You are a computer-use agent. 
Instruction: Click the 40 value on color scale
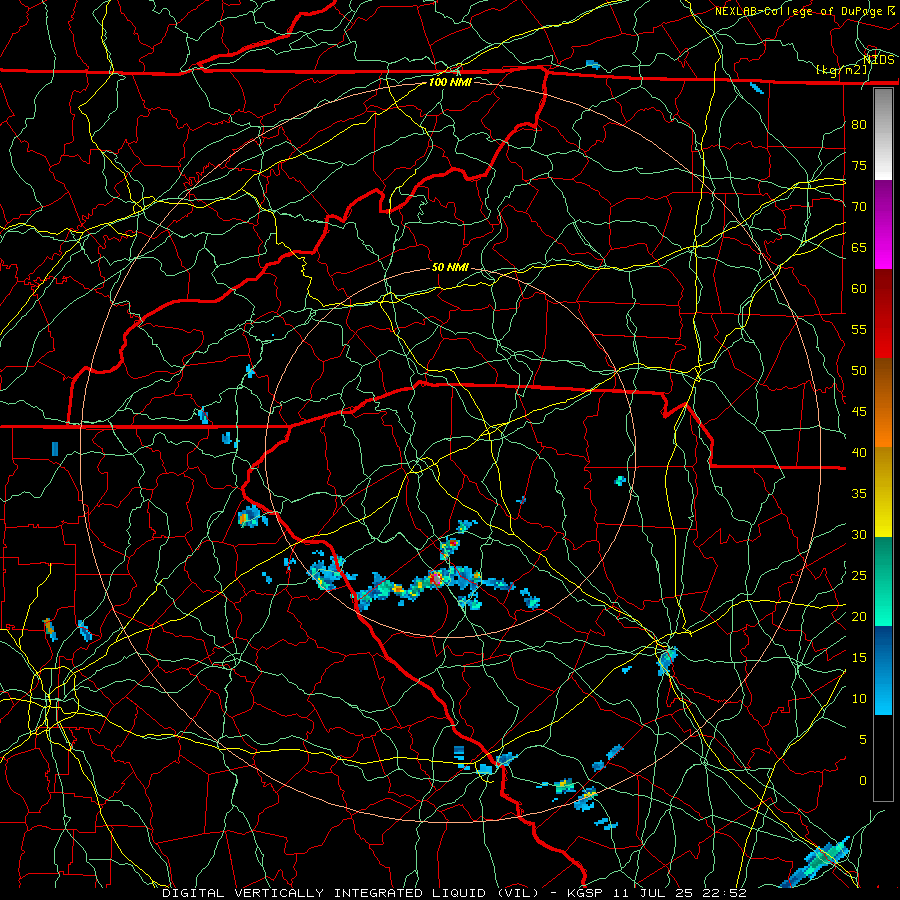point(859,453)
